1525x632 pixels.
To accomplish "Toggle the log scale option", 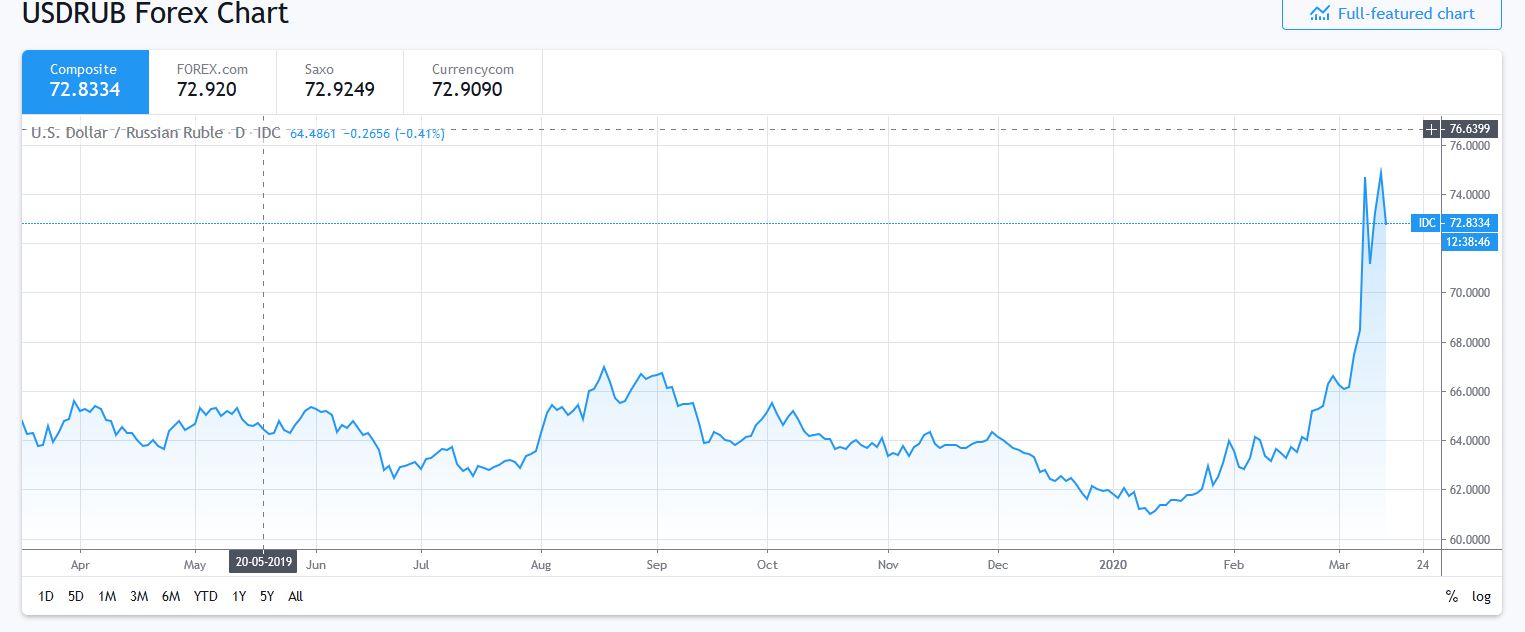I will coord(1481,597).
